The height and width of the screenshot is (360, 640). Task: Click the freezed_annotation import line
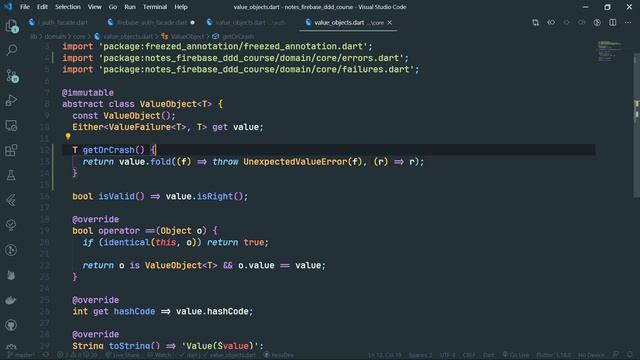point(217,47)
